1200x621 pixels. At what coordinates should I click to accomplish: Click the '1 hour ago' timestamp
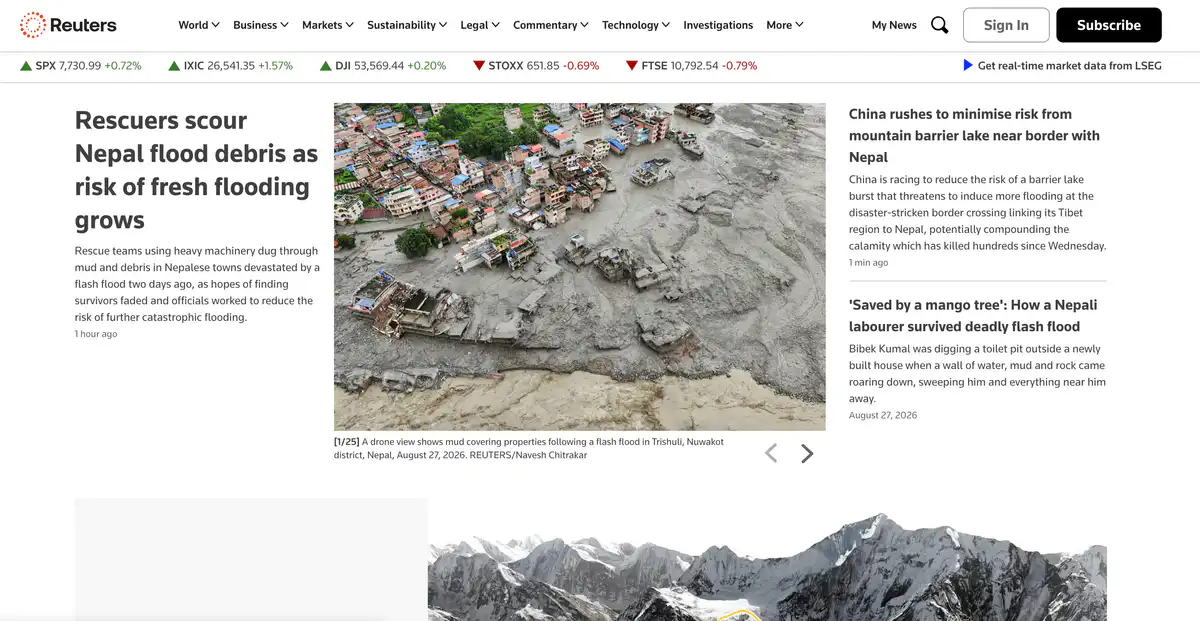pyautogui.click(x=96, y=334)
